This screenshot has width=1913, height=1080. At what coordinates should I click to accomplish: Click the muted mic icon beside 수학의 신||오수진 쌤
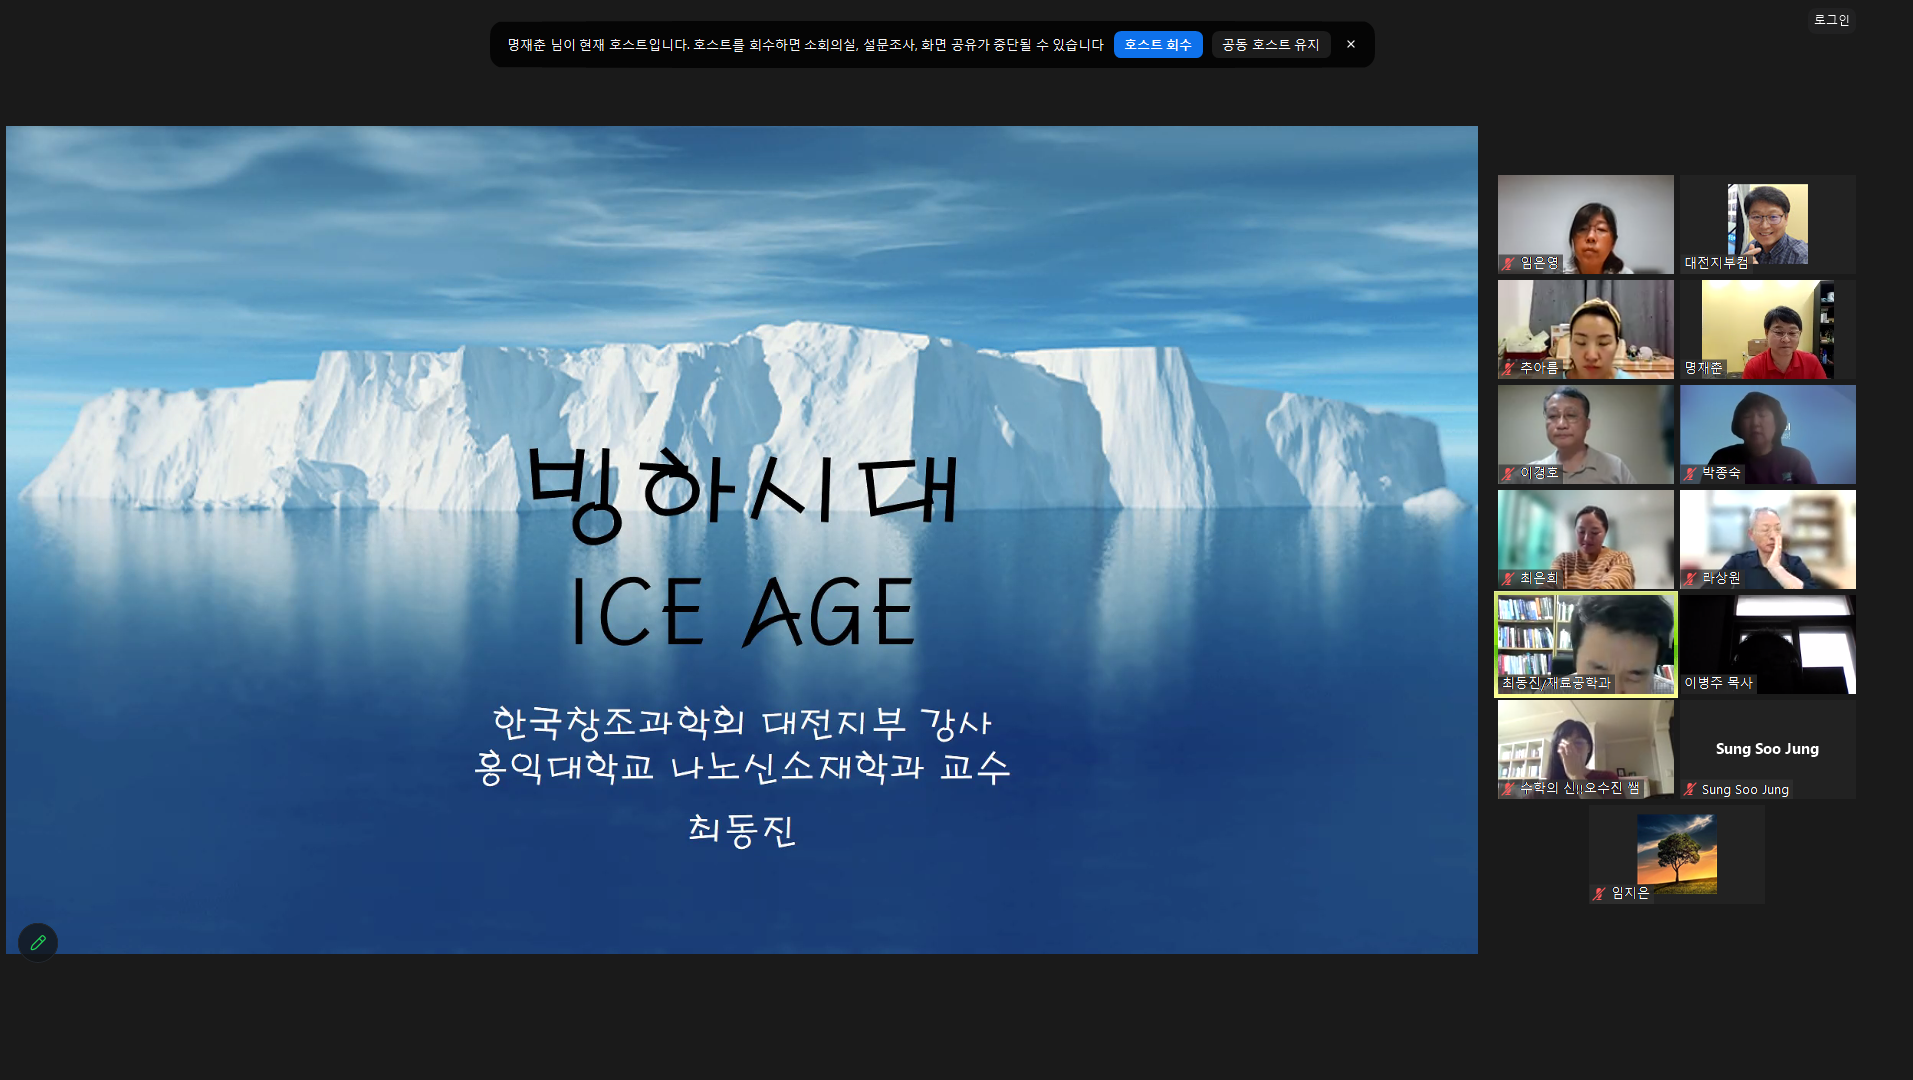coord(1509,788)
